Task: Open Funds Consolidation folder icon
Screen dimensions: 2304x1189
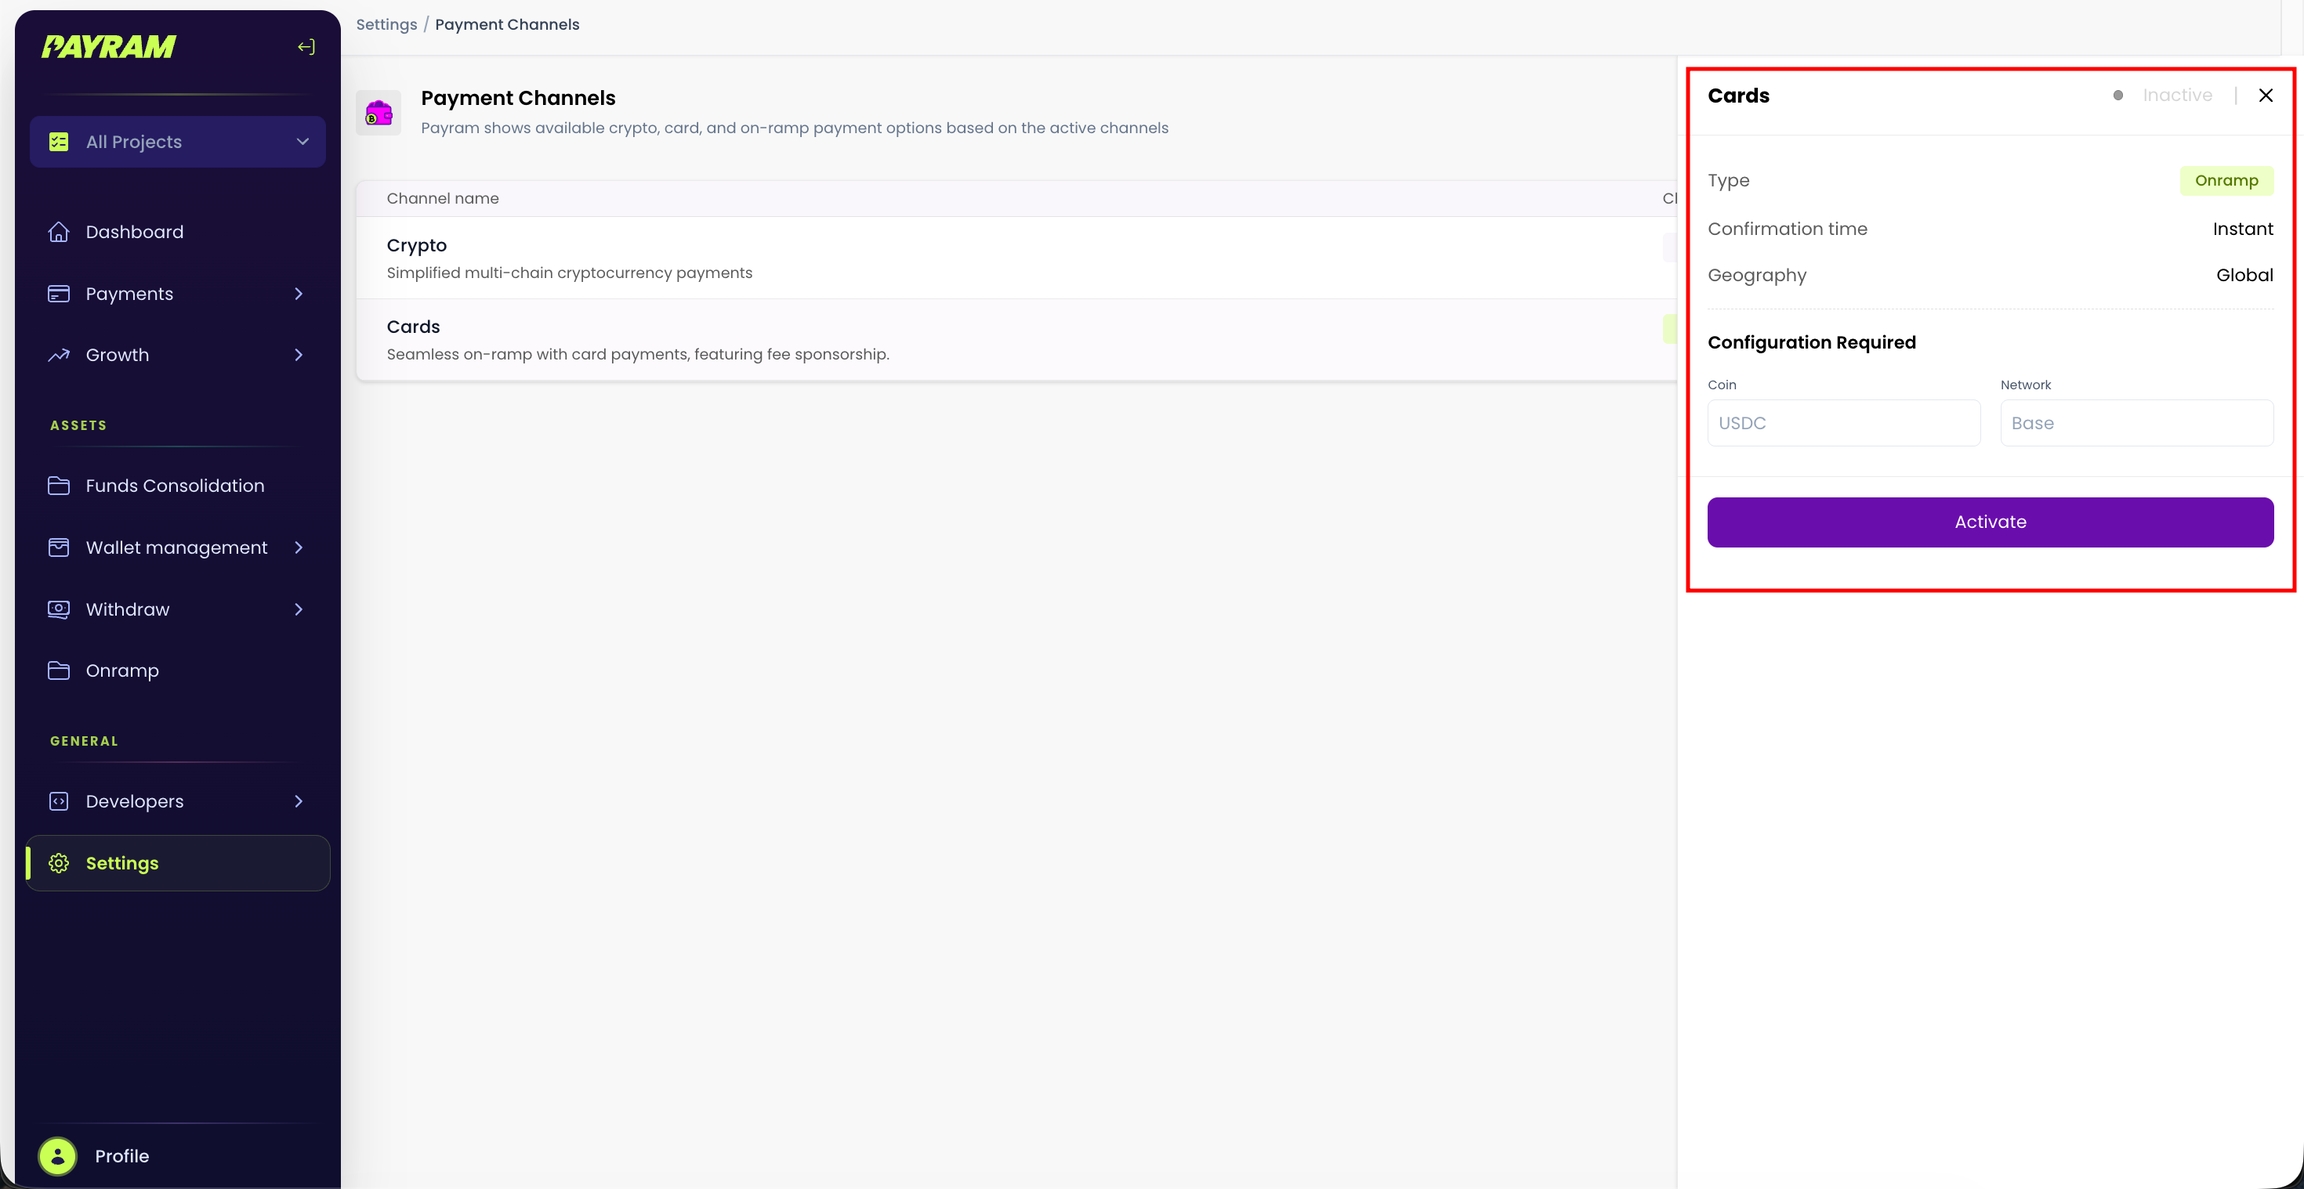Action: coord(59,485)
